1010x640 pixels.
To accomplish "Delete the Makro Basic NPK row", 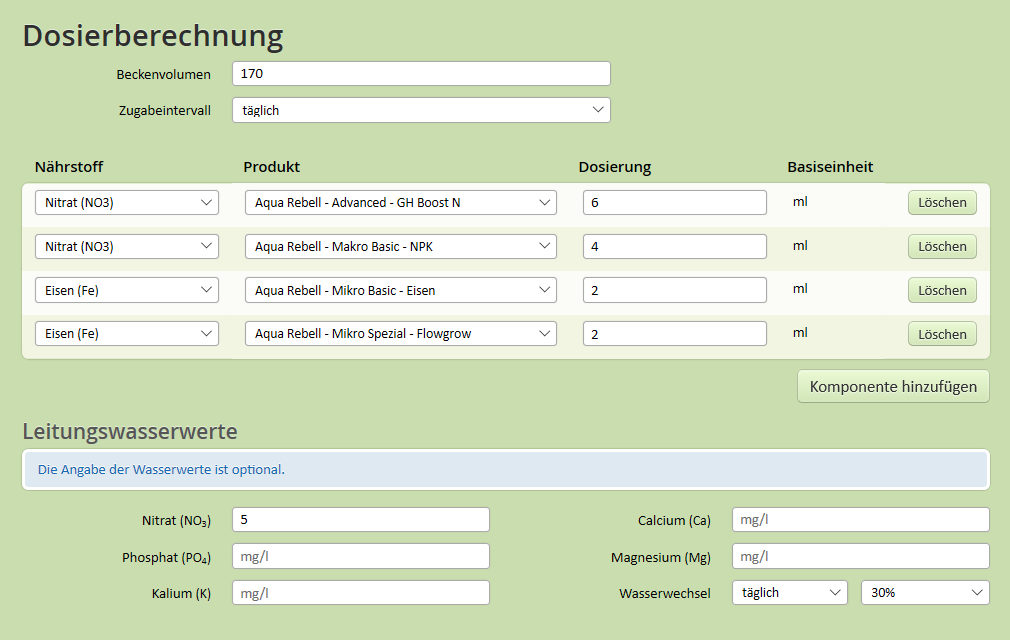I will point(941,247).
